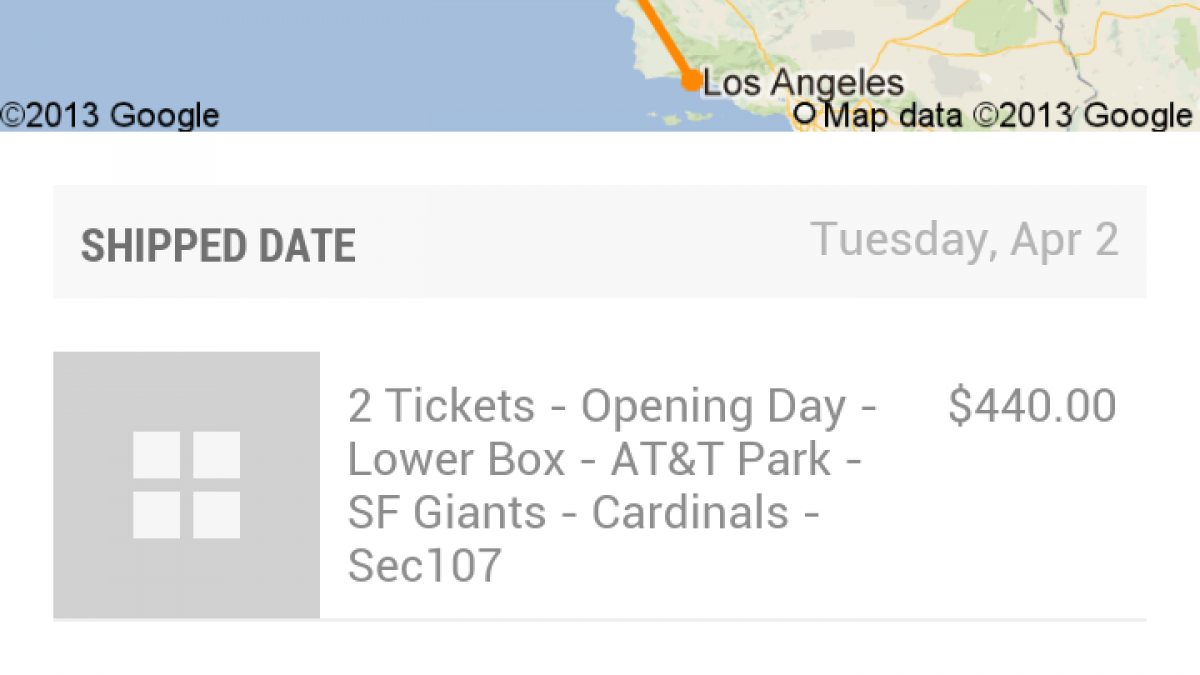Screen dimensions: 1200x675
Task: Open the "2 Tickets - Opening Day" item title
Action: [x=612, y=407]
